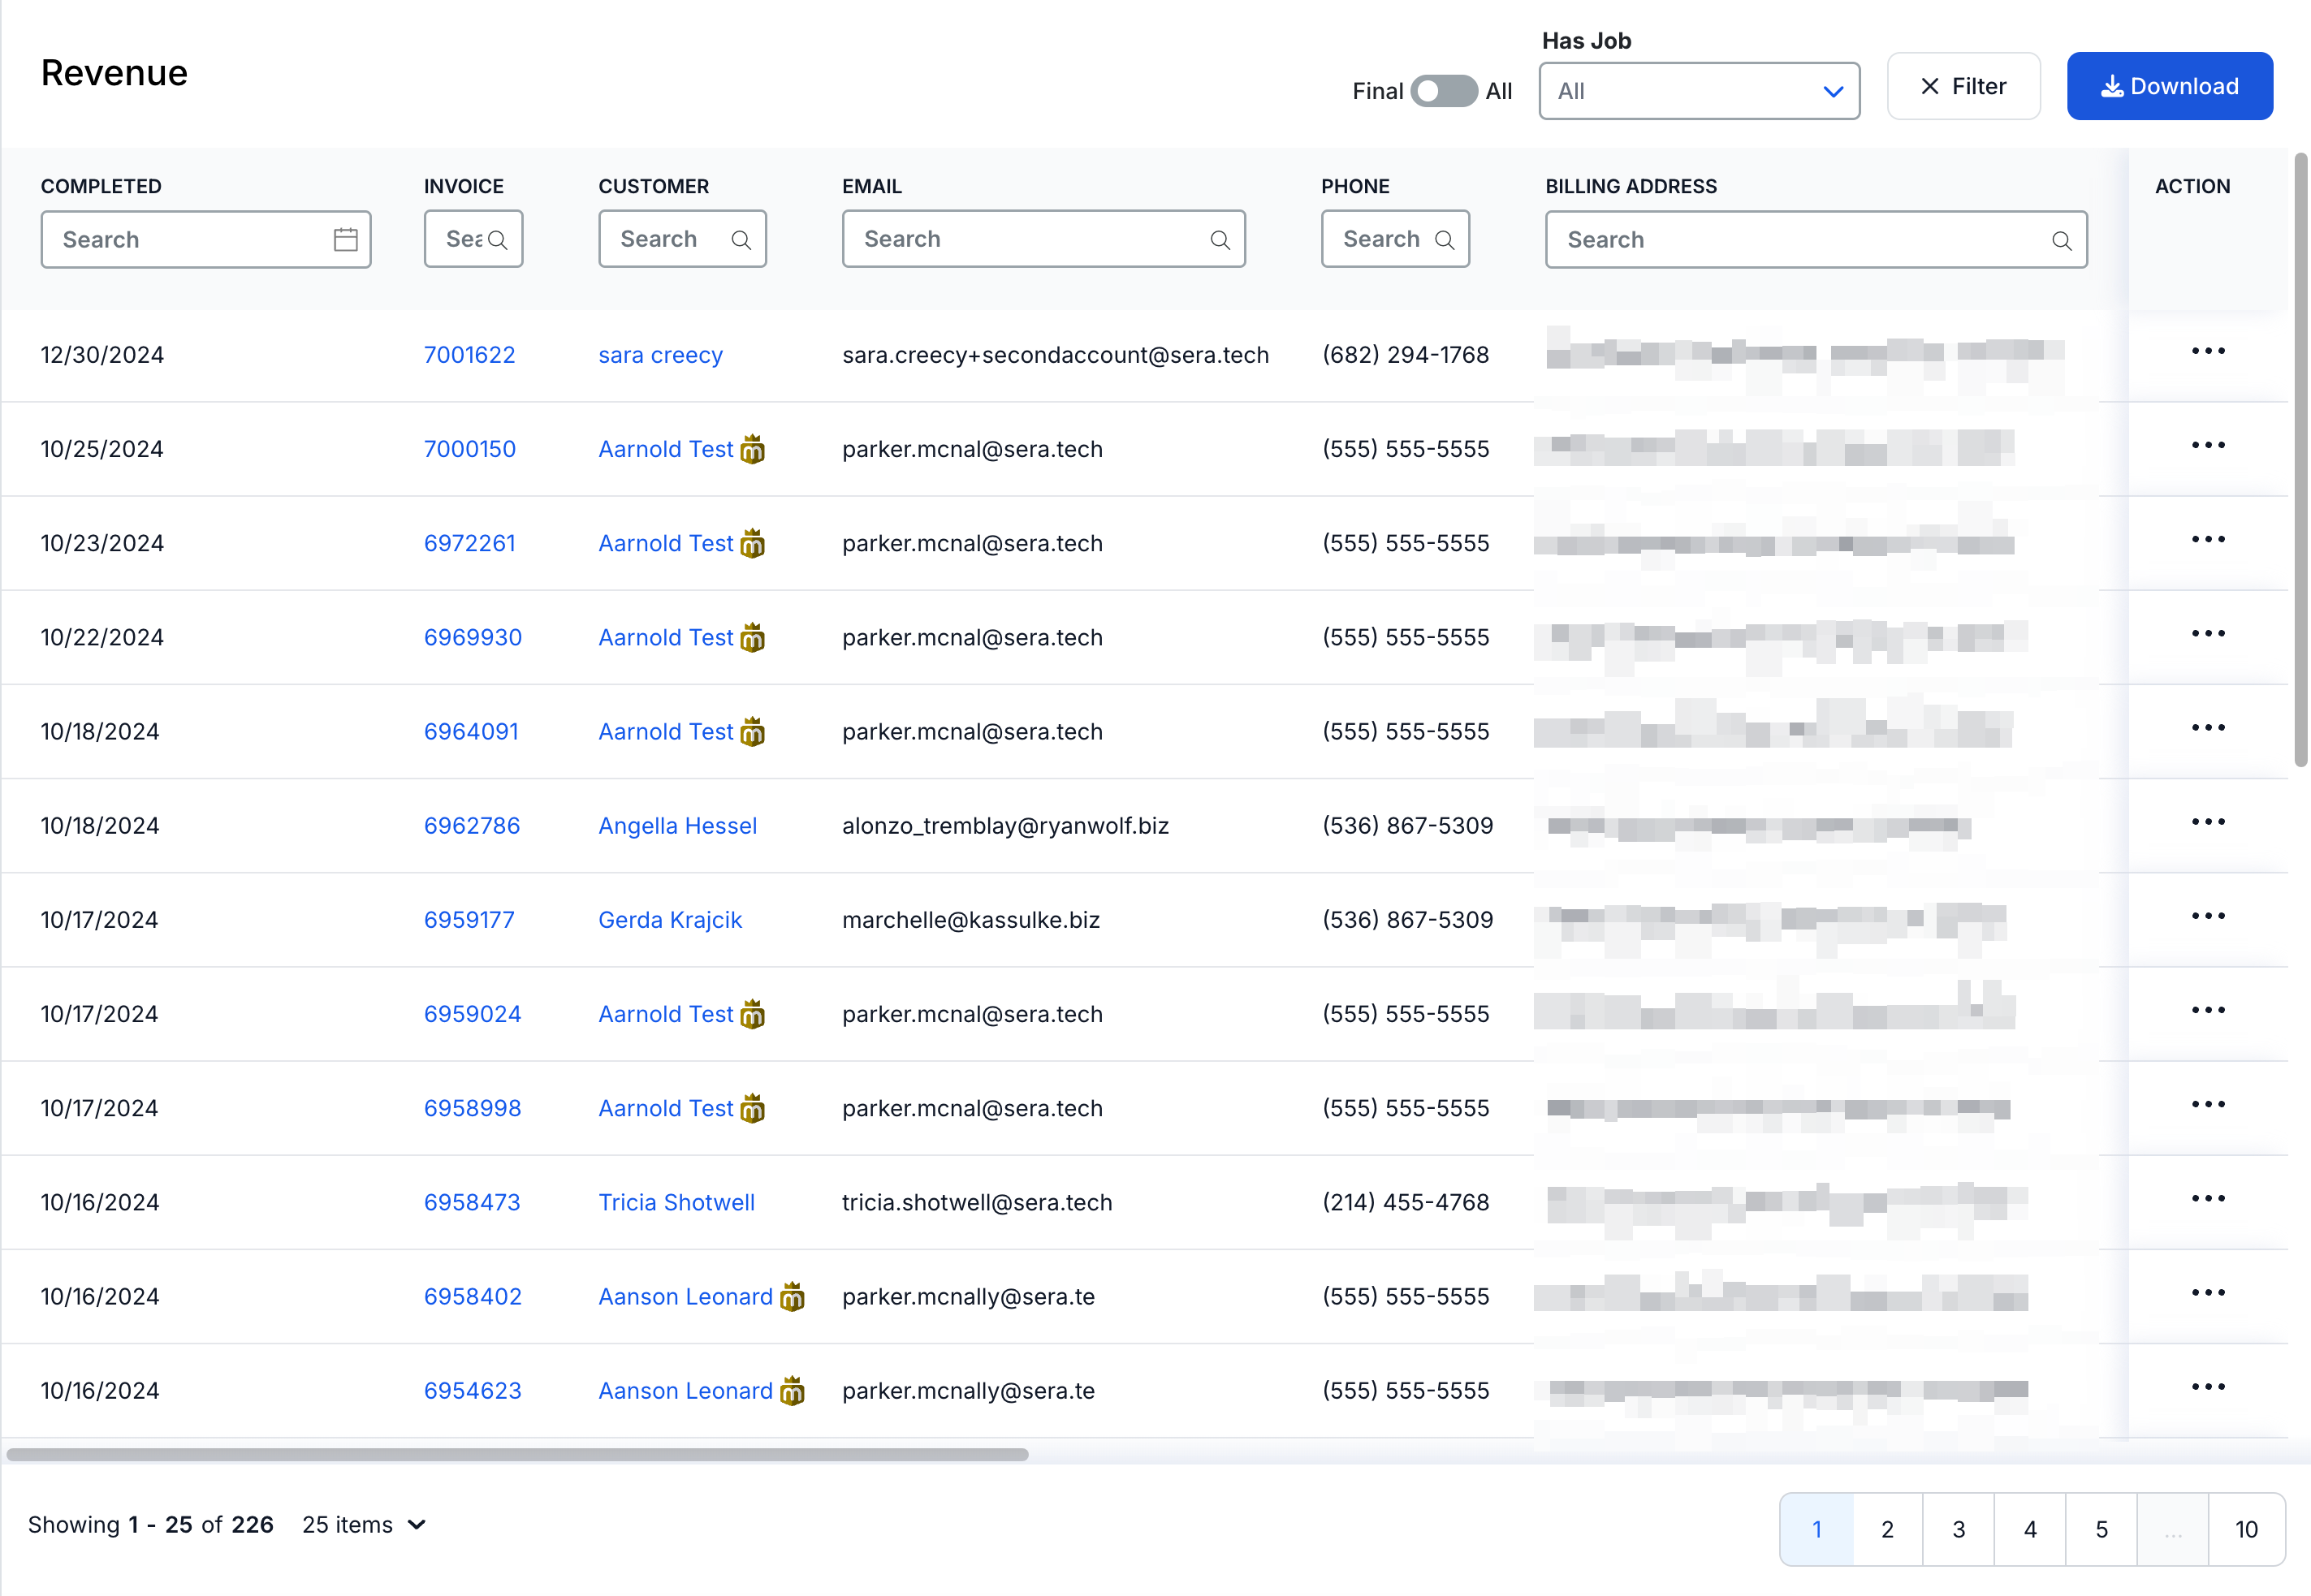
Task: Go to page 10
Action: [x=2246, y=1529]
